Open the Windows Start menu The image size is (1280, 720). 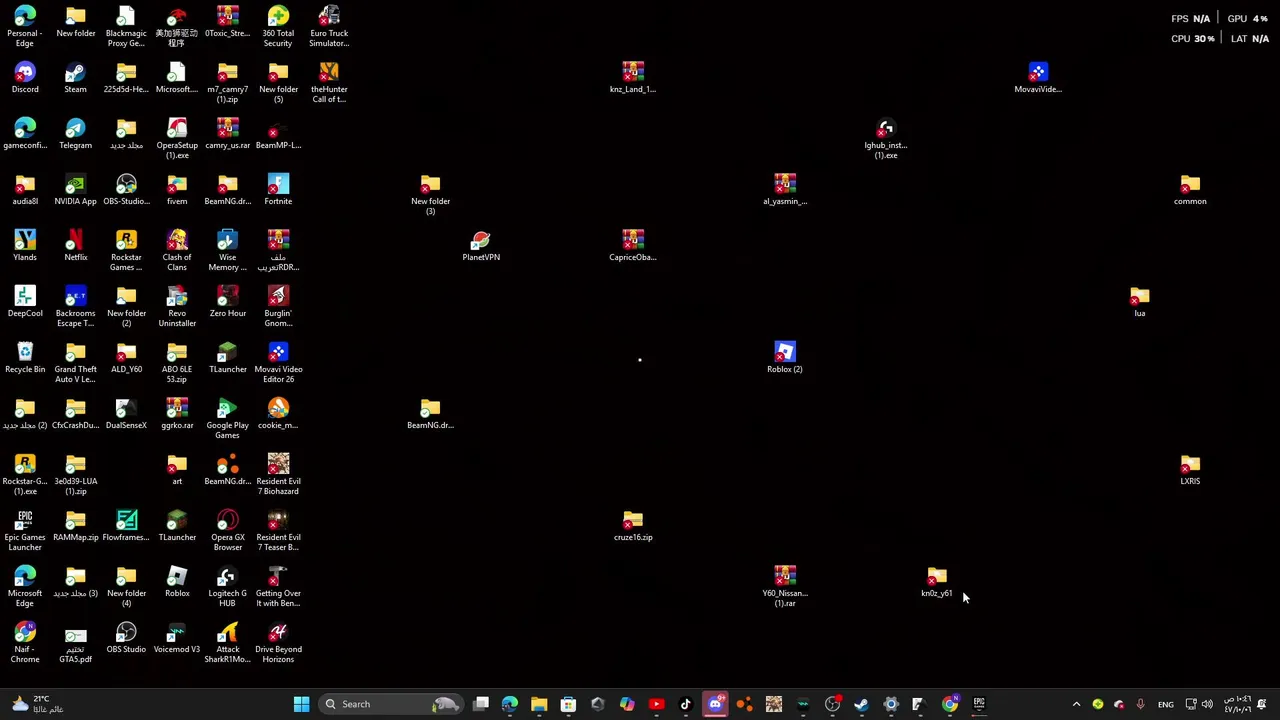(301, 704)
